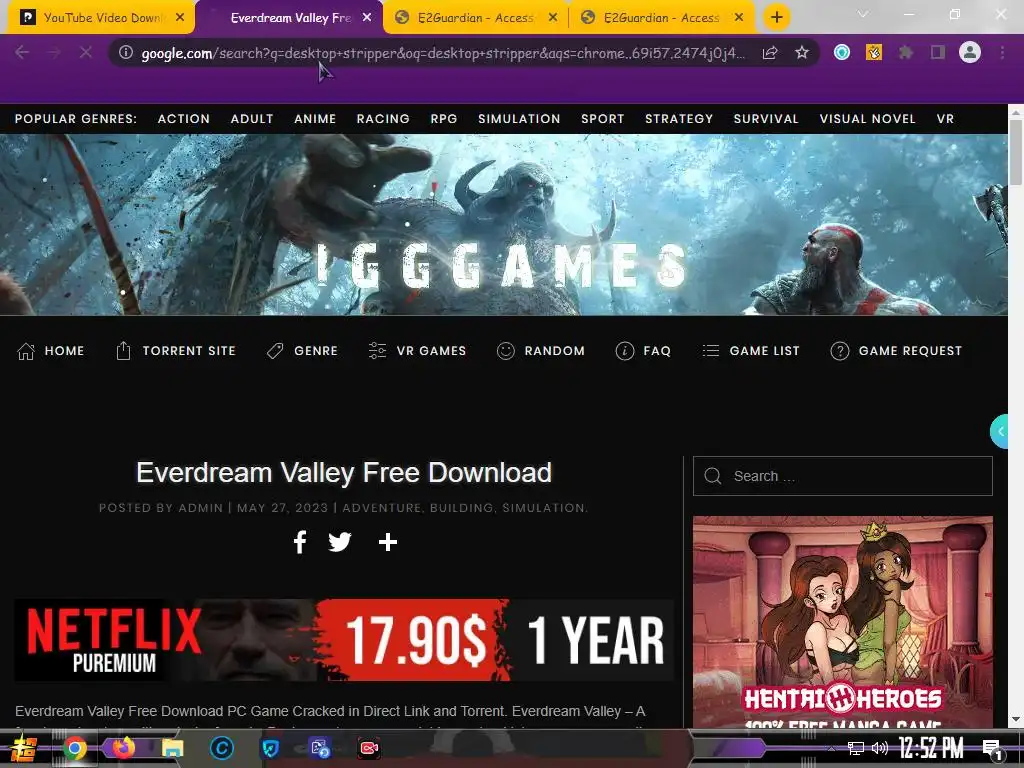Click the site Search field
Screen dimensions: 1024x768
click(842, 476)
